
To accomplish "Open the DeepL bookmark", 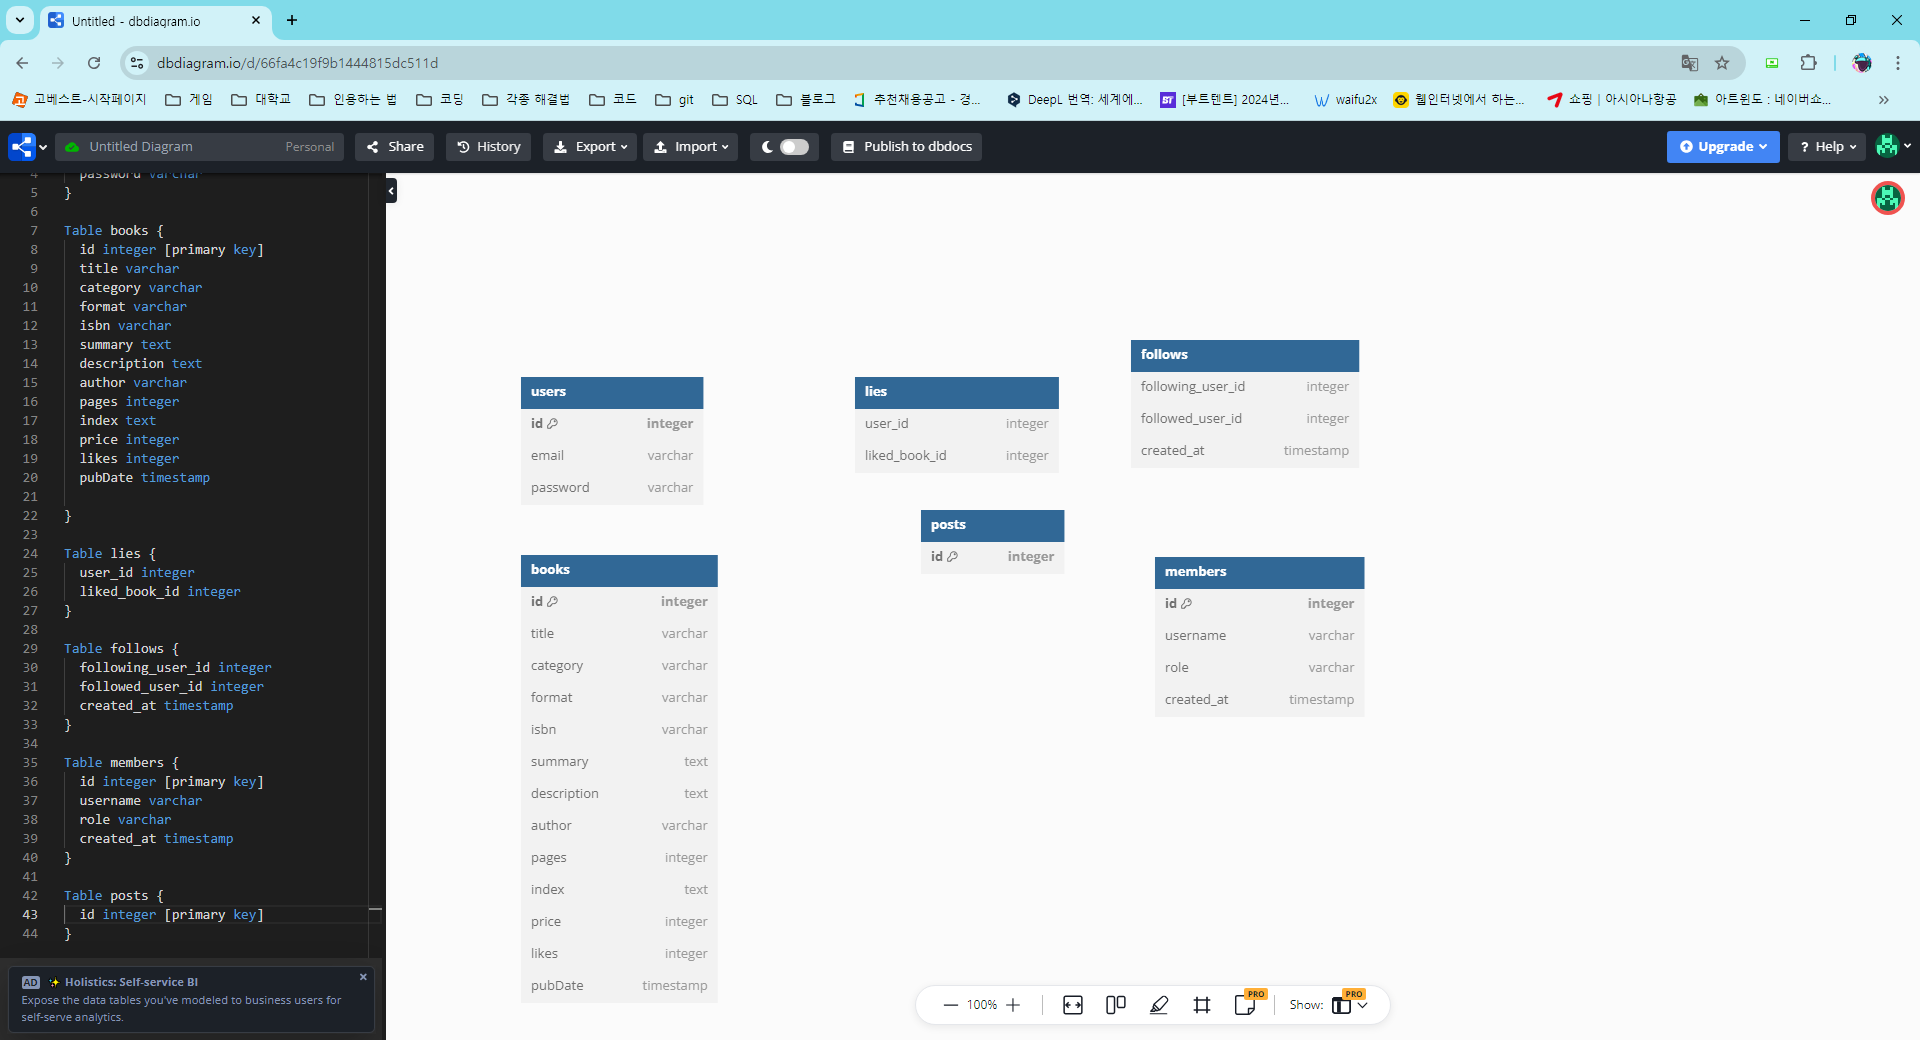I will coord(1074,100).
